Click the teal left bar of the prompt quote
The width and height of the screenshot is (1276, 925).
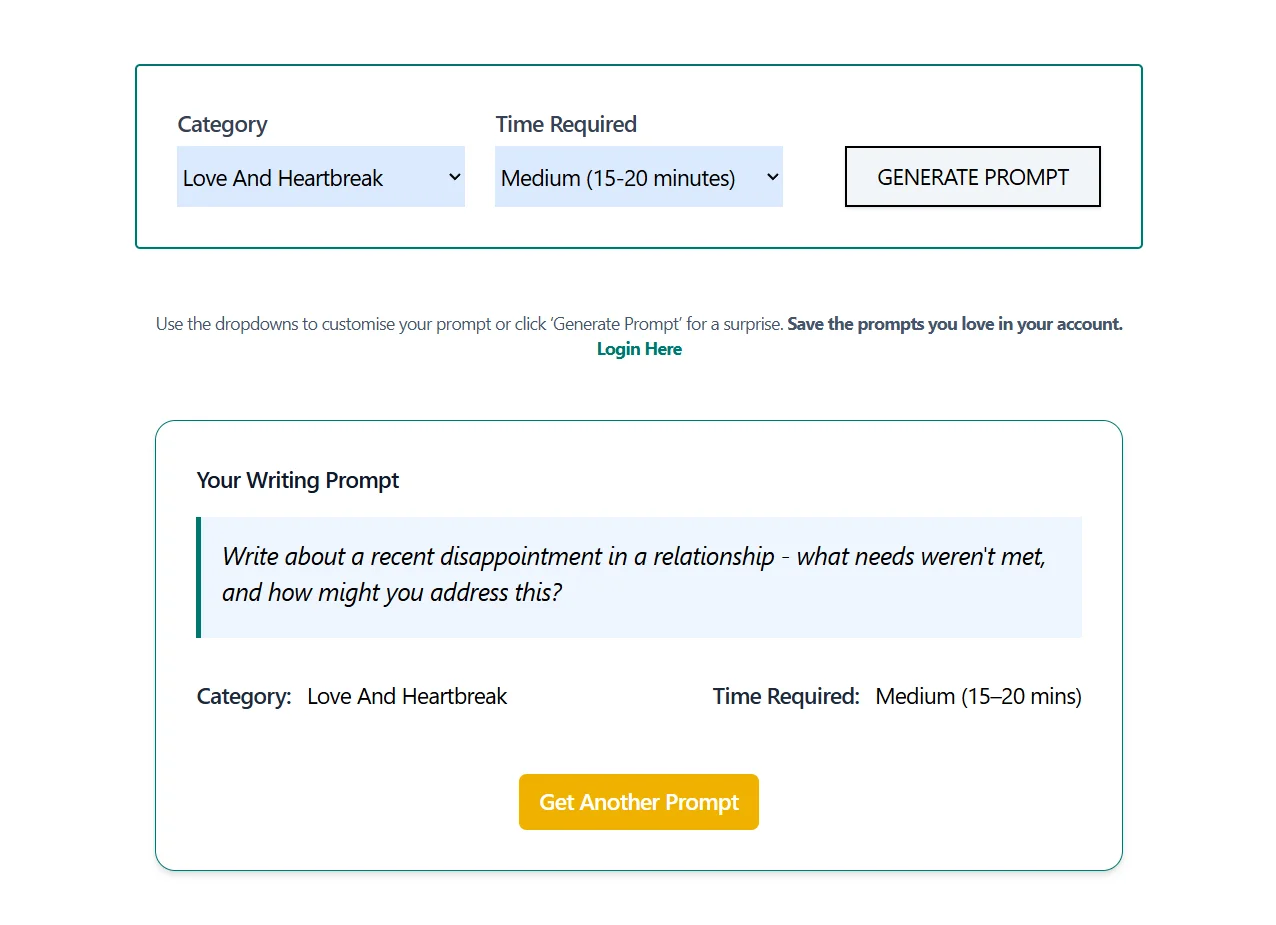[199, 577]
